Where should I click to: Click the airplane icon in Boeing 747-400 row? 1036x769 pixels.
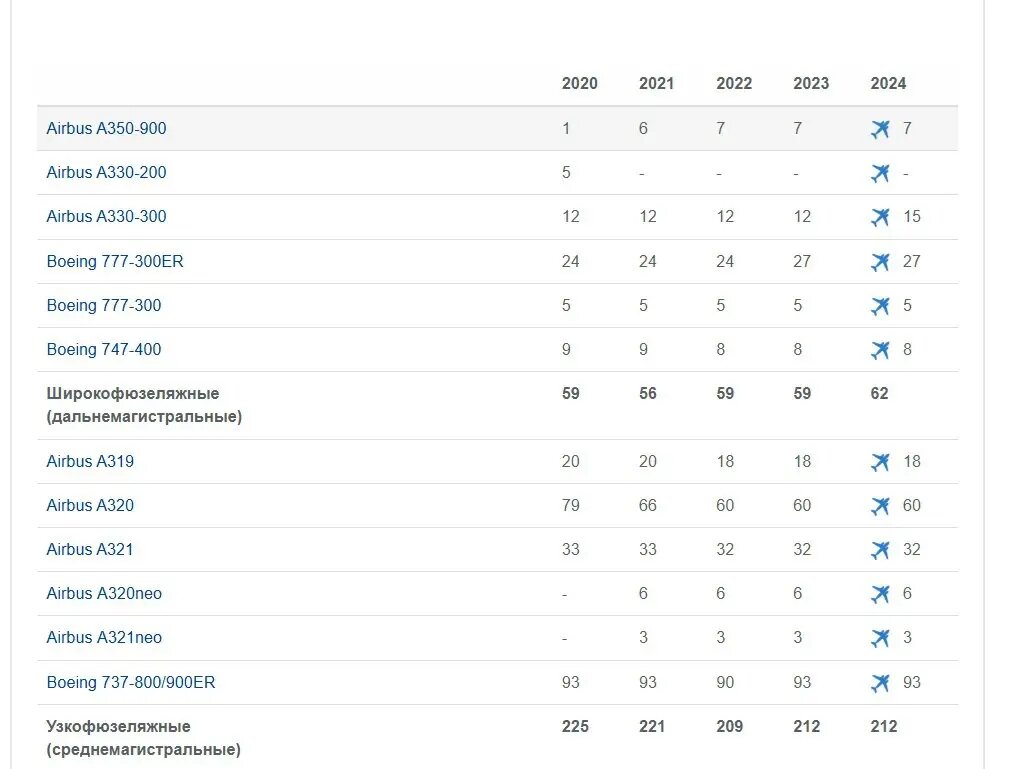880,349
